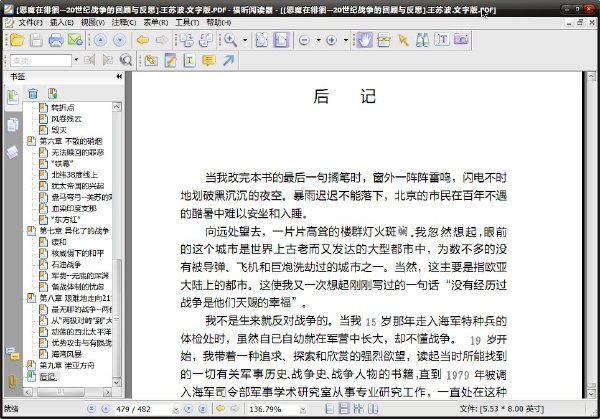Open the find box dropdown arrow
This screenshot has height=419, width=600.
click(x=76, y=60)
